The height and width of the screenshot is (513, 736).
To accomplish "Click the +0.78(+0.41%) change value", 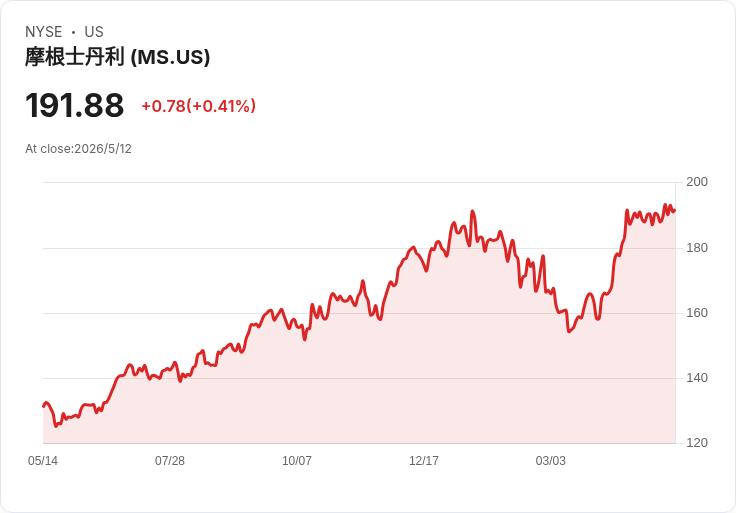I will pos(199,106).
